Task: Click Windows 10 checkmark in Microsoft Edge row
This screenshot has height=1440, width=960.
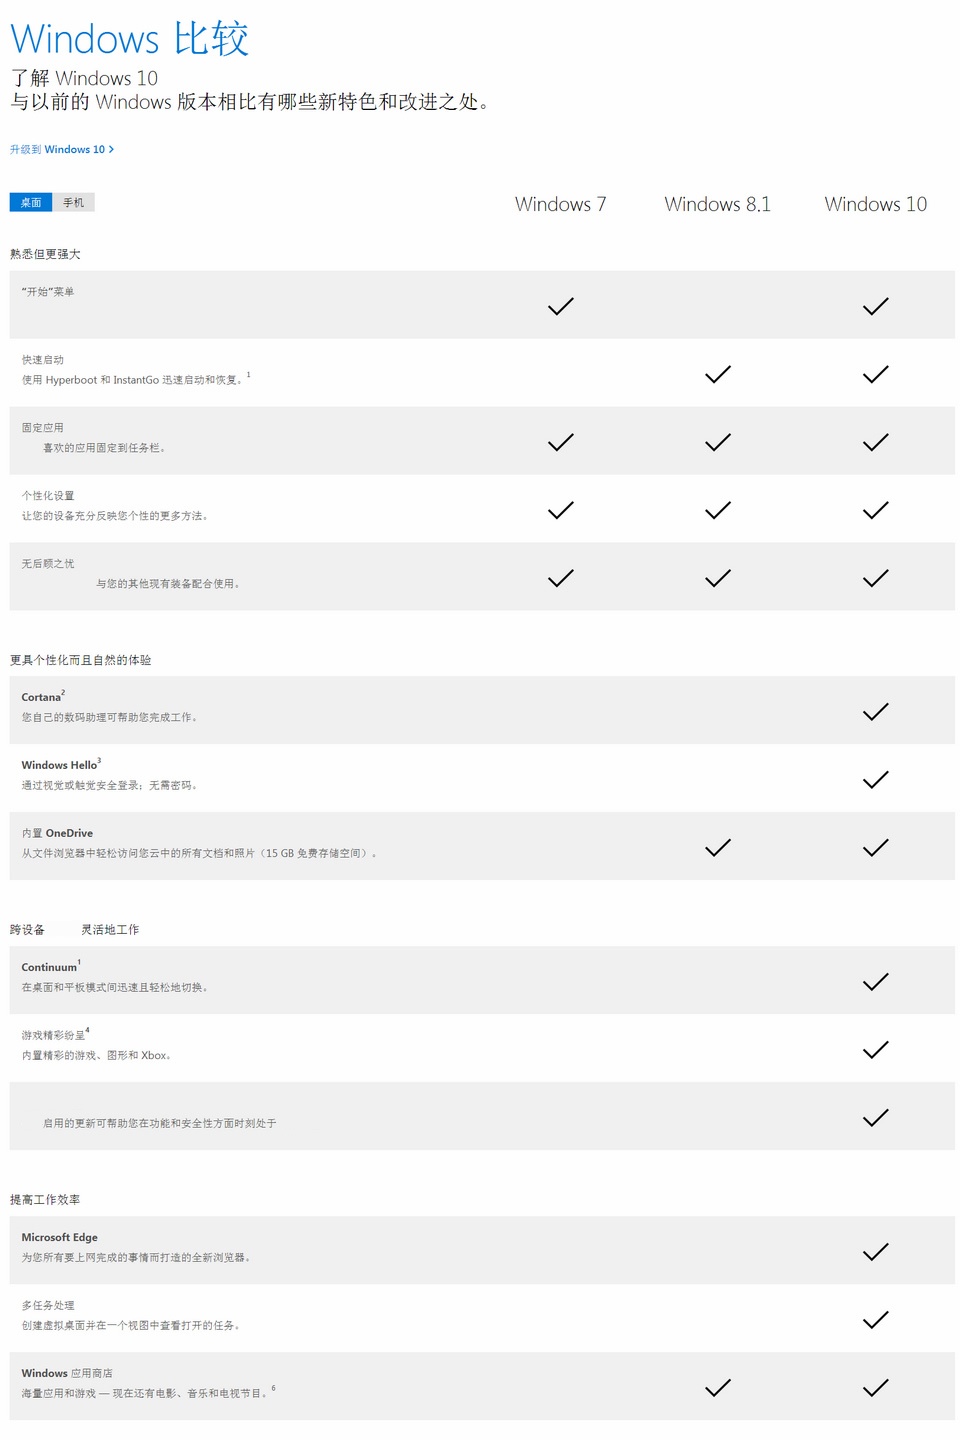Action: (875, 1252)
